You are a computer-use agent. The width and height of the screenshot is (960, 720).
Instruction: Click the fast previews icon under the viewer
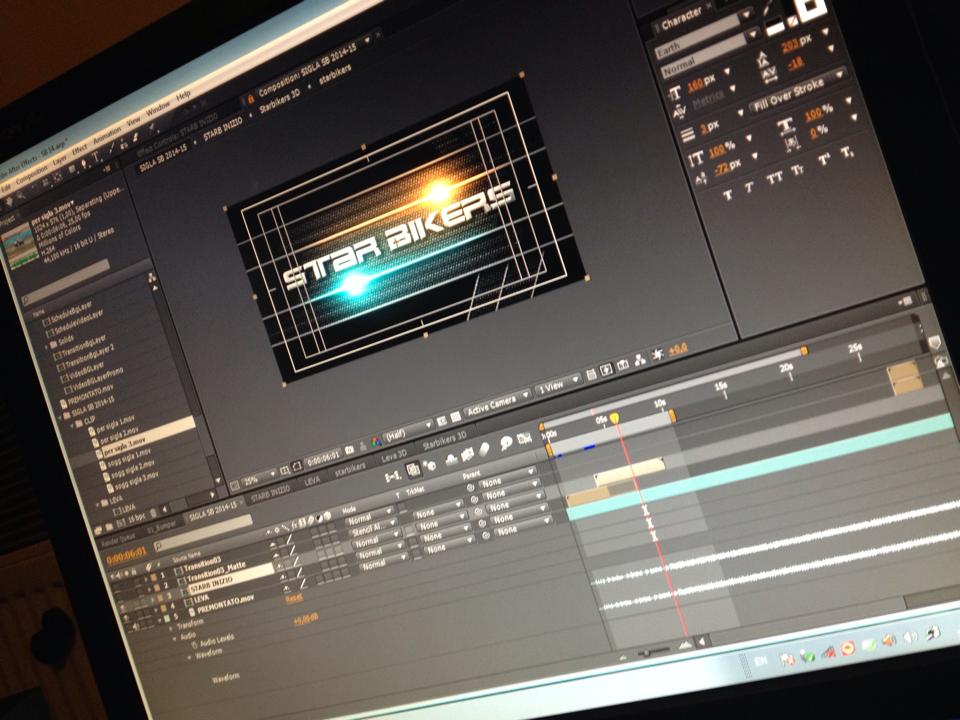click(606, 369)
